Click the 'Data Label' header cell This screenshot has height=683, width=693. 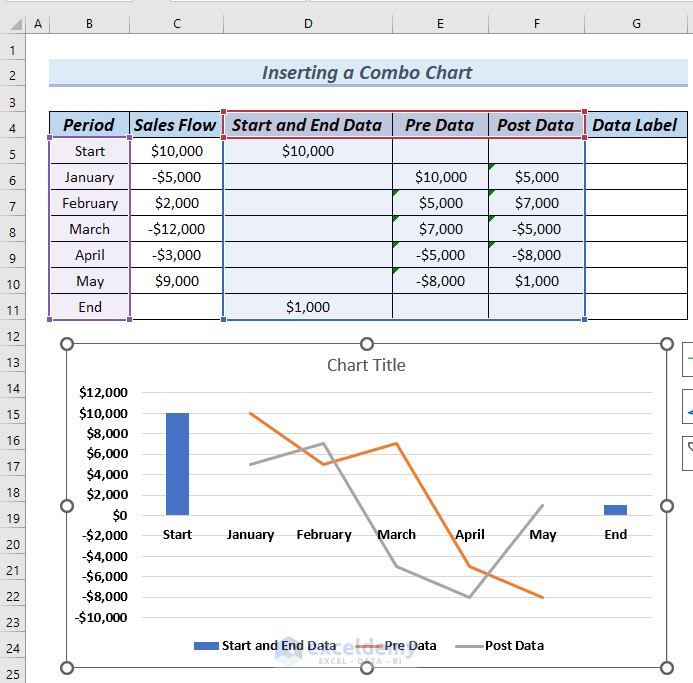(636, 125)
